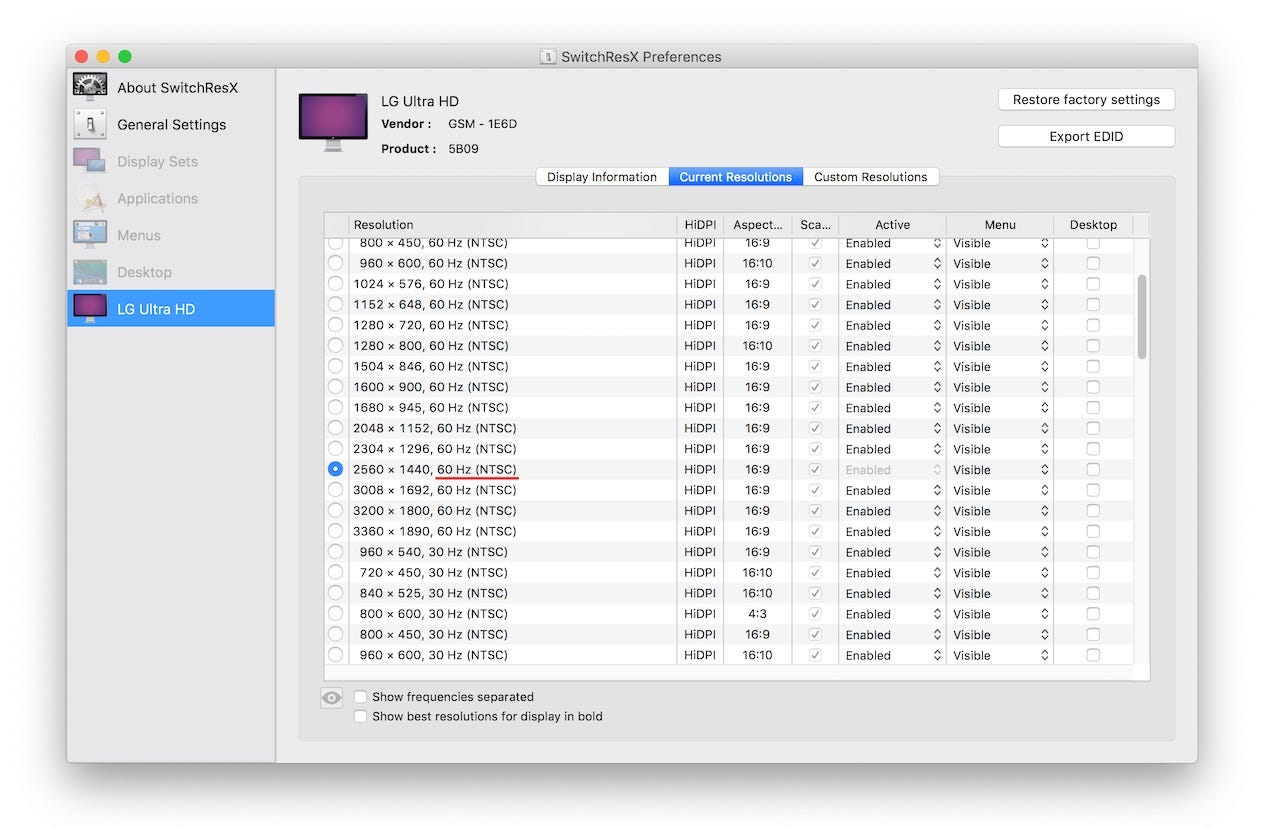Tick Desktop checkbox for 960 × 540, 30 Hz row
Viewport: 1280px width, 827px height.
point(1093,552)
